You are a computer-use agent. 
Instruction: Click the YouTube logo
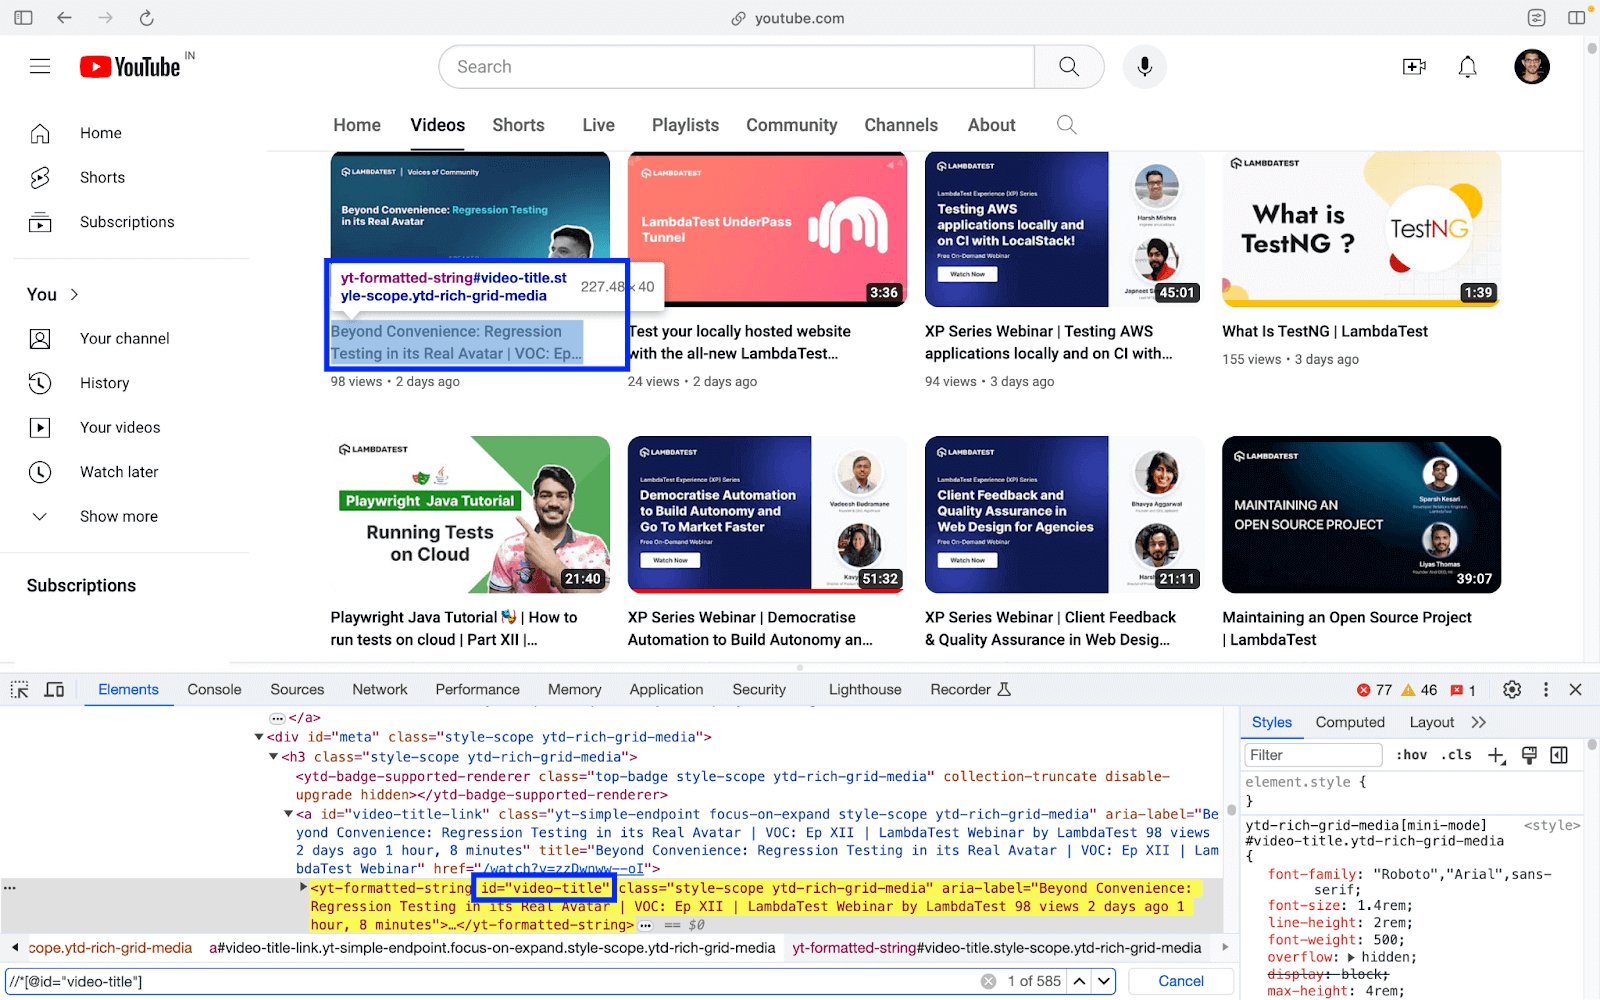(x=130, y=67)
